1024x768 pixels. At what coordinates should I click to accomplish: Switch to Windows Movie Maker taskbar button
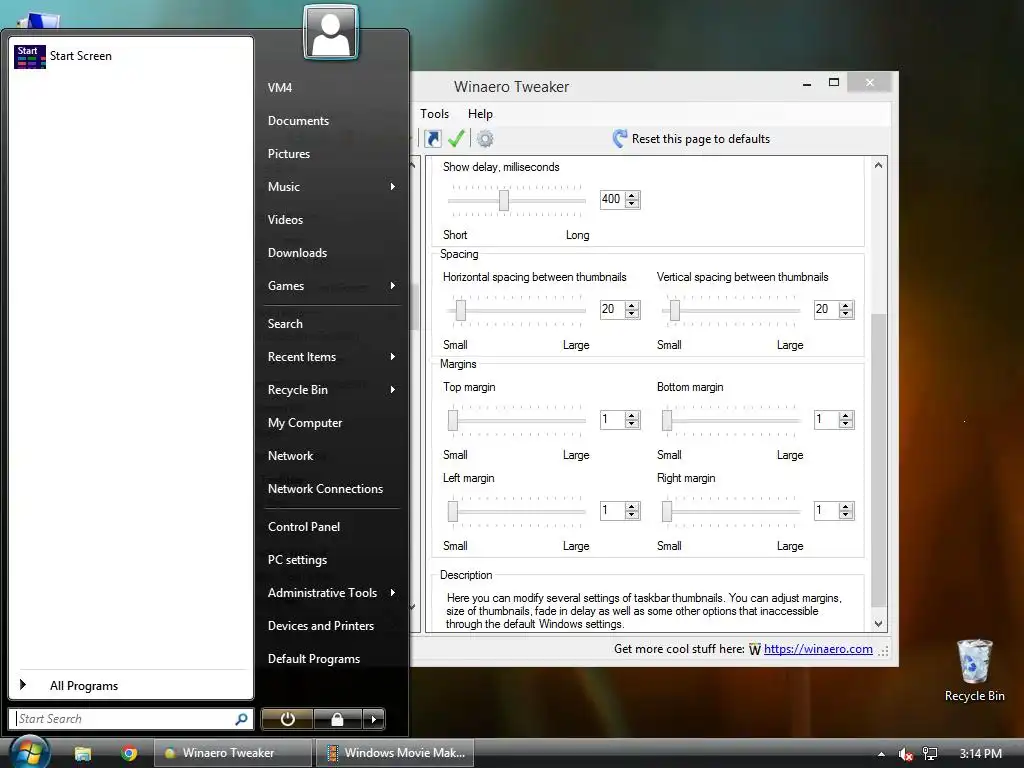click(x=394, y=753)
